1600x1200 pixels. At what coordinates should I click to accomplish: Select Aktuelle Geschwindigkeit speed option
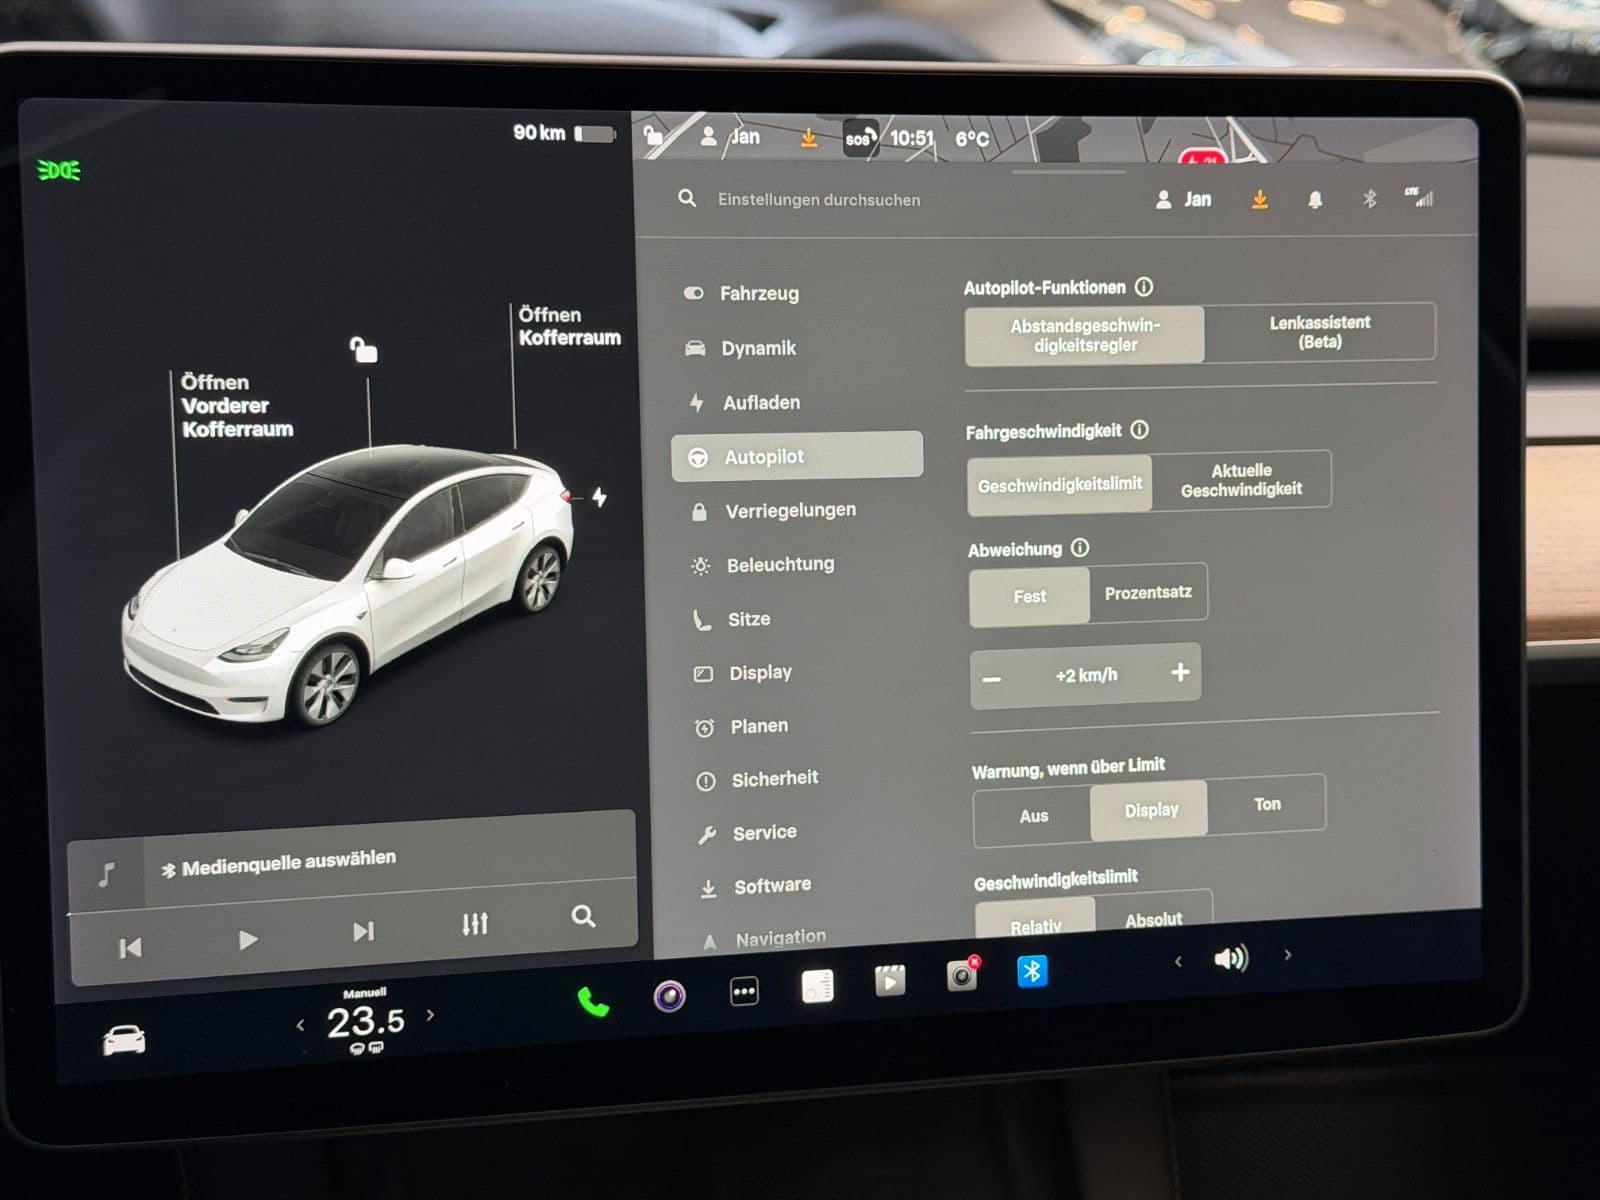(x=1241, y=480)
